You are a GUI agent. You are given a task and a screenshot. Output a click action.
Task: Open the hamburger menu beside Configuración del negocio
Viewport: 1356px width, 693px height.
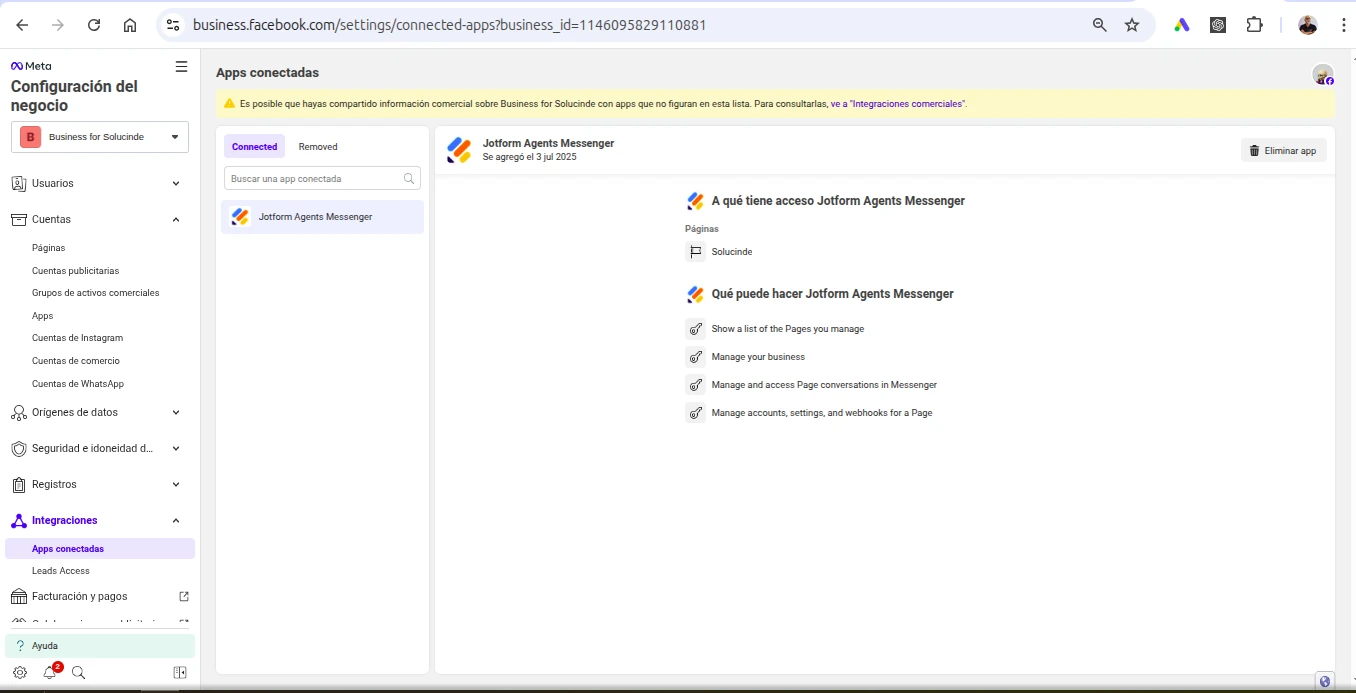[x=181, y=66]
